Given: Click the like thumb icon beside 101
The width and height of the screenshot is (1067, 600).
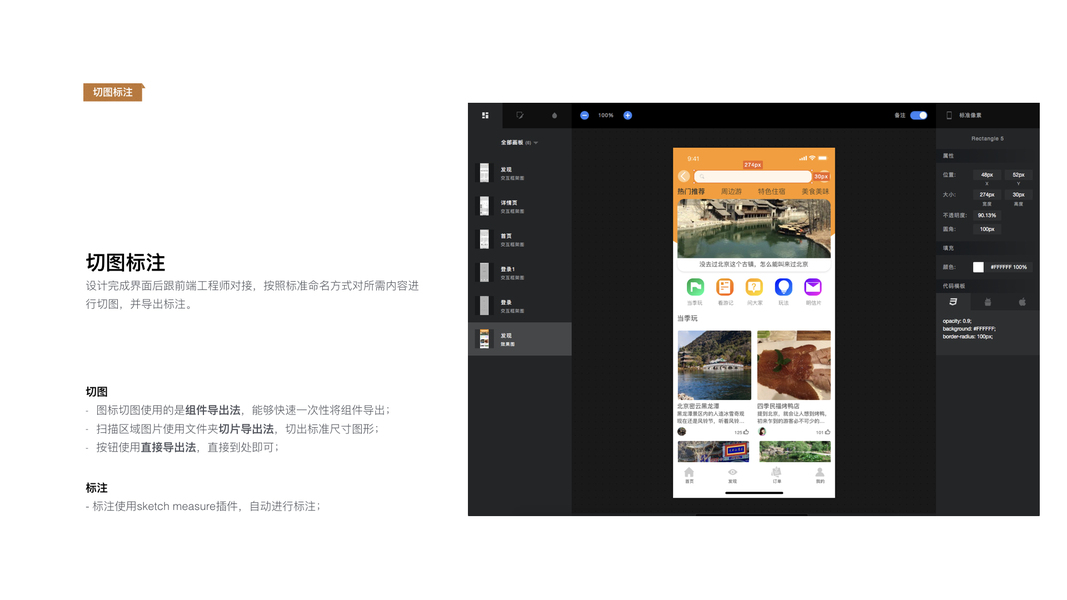Looking at the screenshot, I should click(x=827, y=432).
